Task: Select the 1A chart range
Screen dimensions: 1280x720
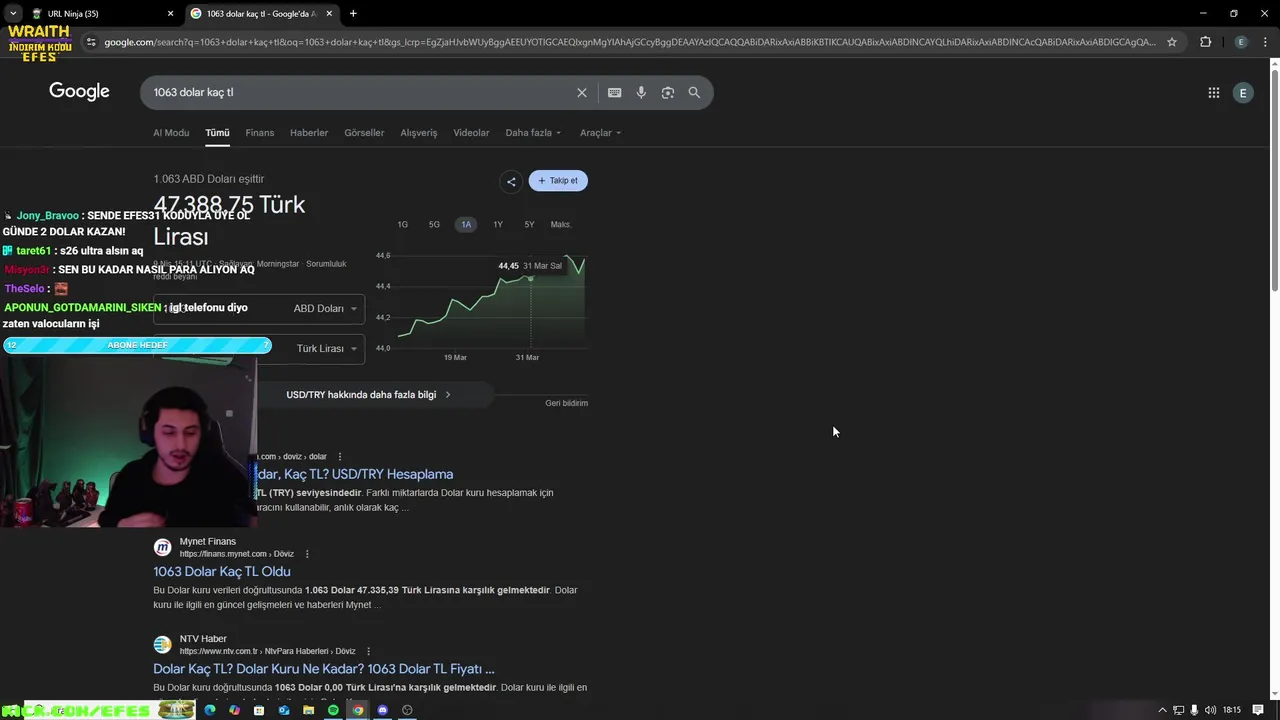Action: tap(466, 225)
